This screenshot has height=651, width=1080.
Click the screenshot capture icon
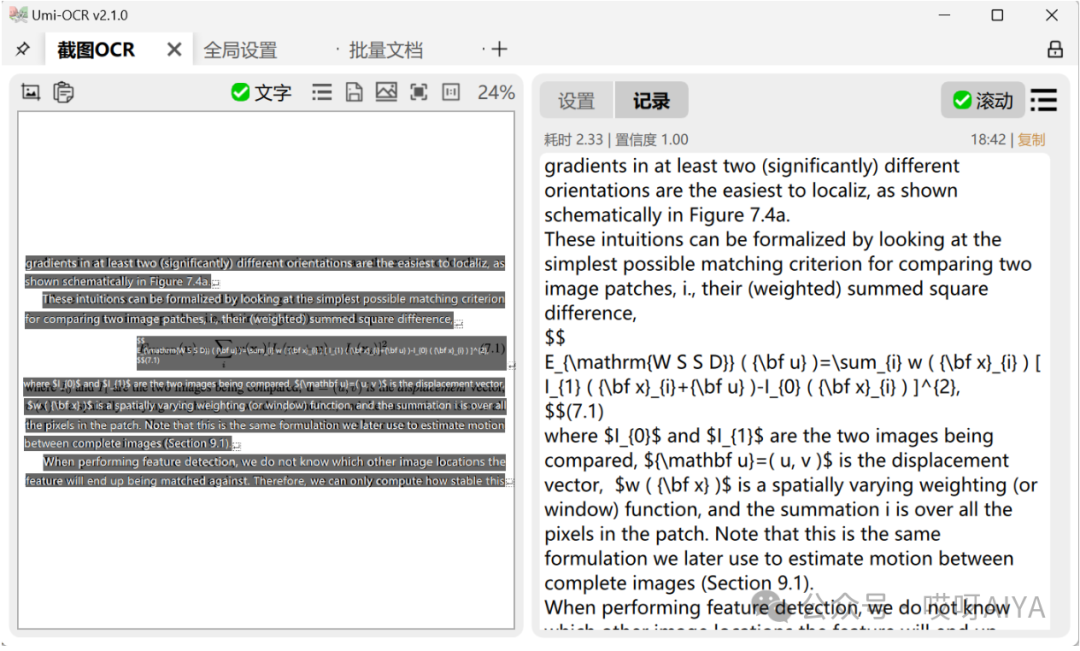tap(31, 93)
